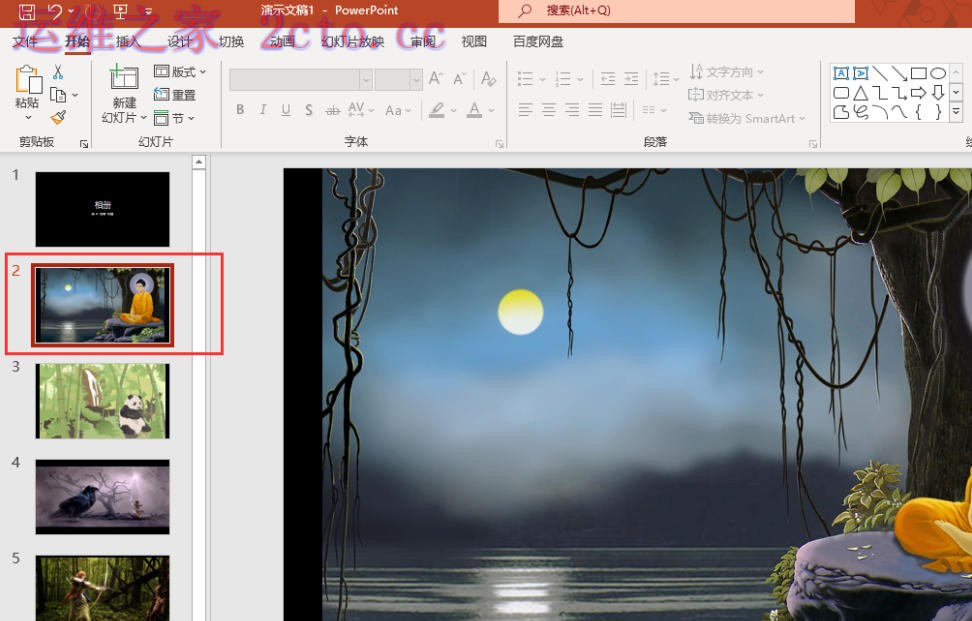Start slideshow from beginning quick access icon

pos(120,11)
